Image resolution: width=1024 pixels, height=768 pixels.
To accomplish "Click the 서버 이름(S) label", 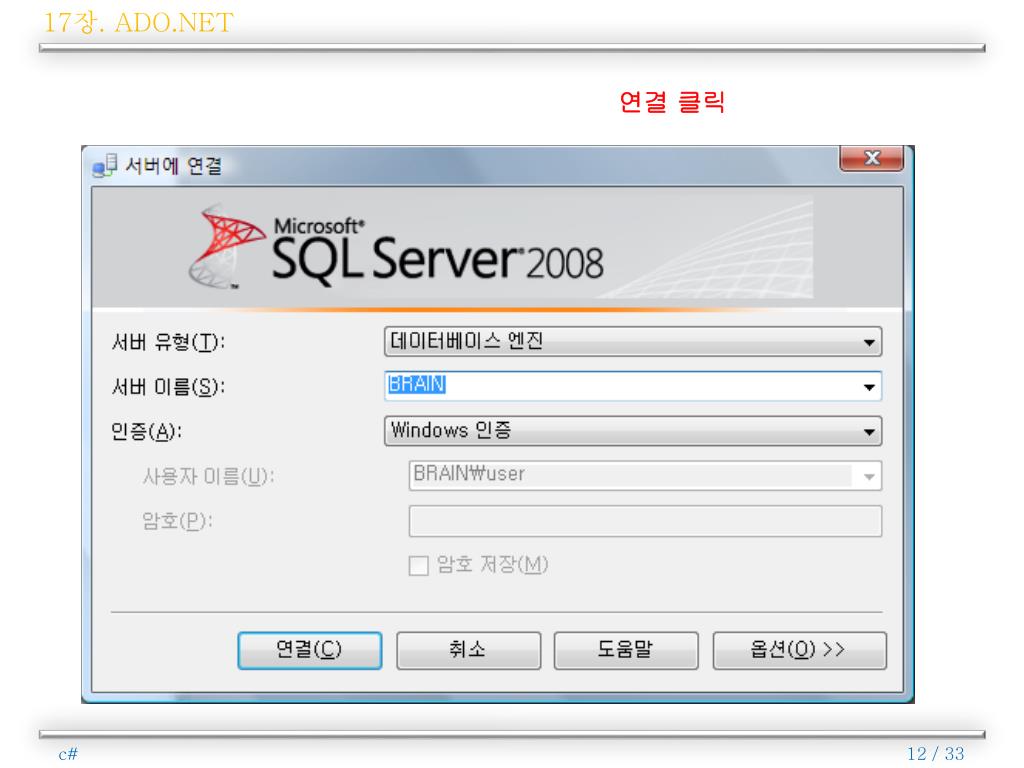I will pyautogui.click(x=168, y=387).
